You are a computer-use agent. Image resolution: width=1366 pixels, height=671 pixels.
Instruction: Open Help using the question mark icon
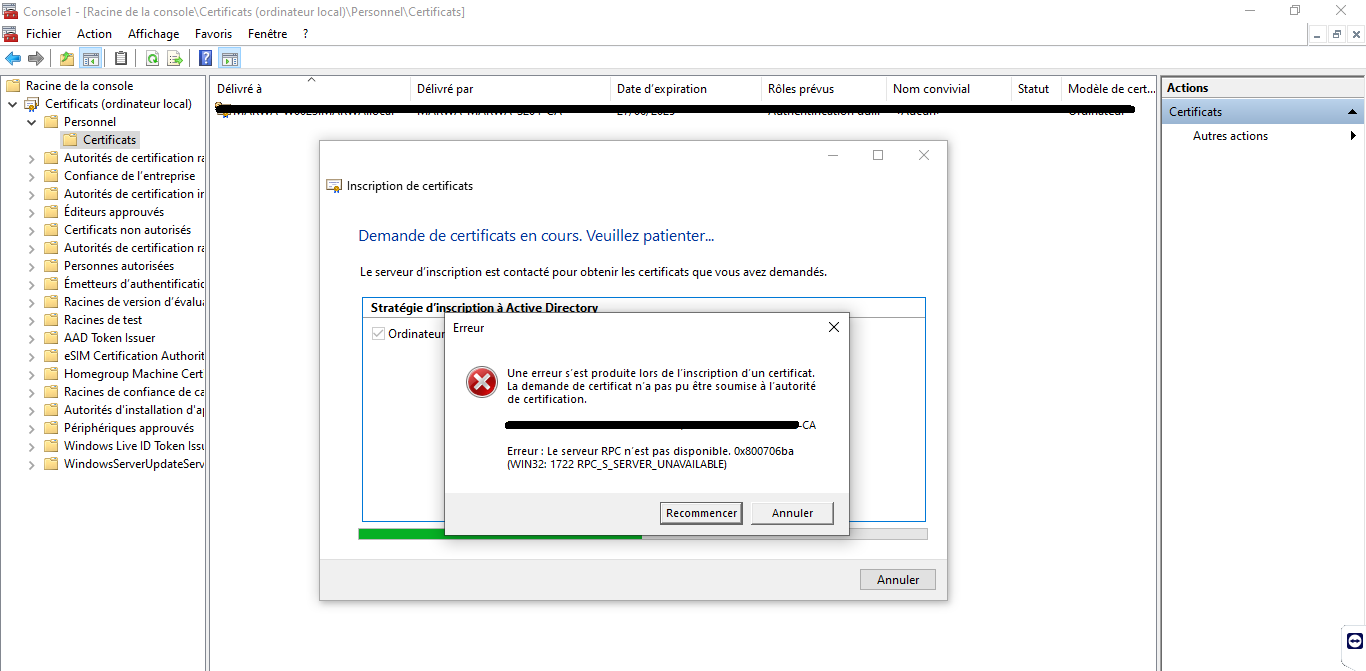coord(205,58)
